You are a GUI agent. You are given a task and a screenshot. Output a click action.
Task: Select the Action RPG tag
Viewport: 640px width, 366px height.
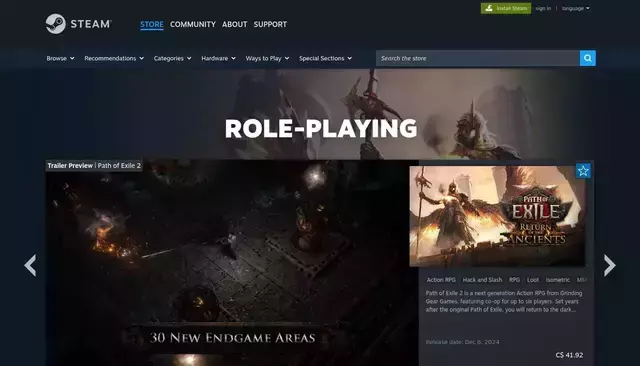(441, 280)
